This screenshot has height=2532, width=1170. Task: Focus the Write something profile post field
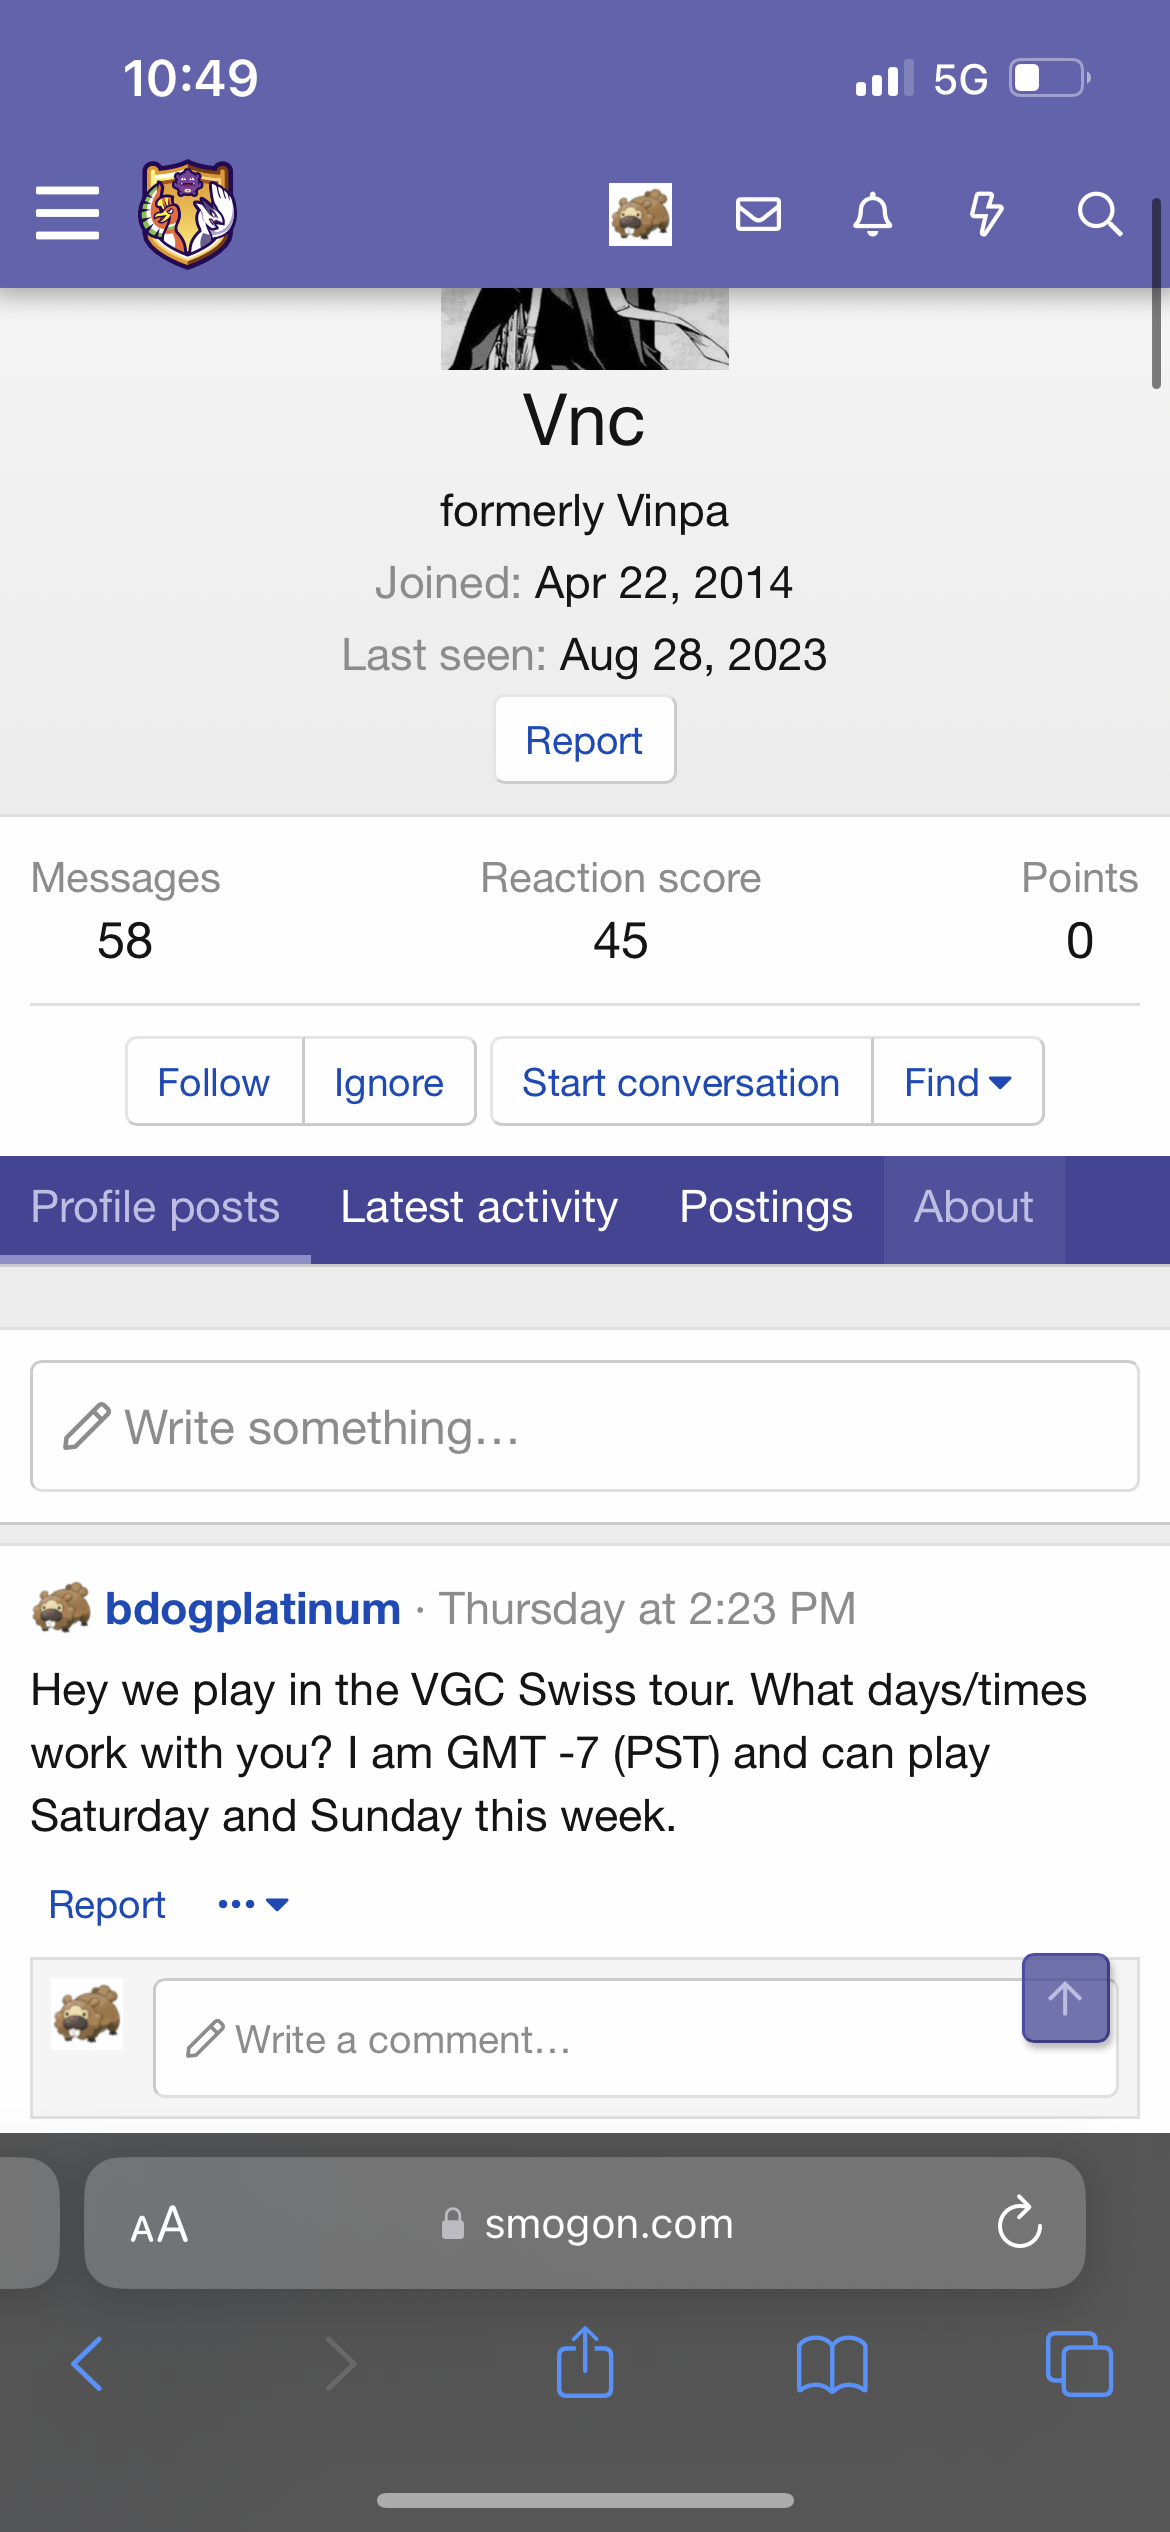pos(585,1426)
